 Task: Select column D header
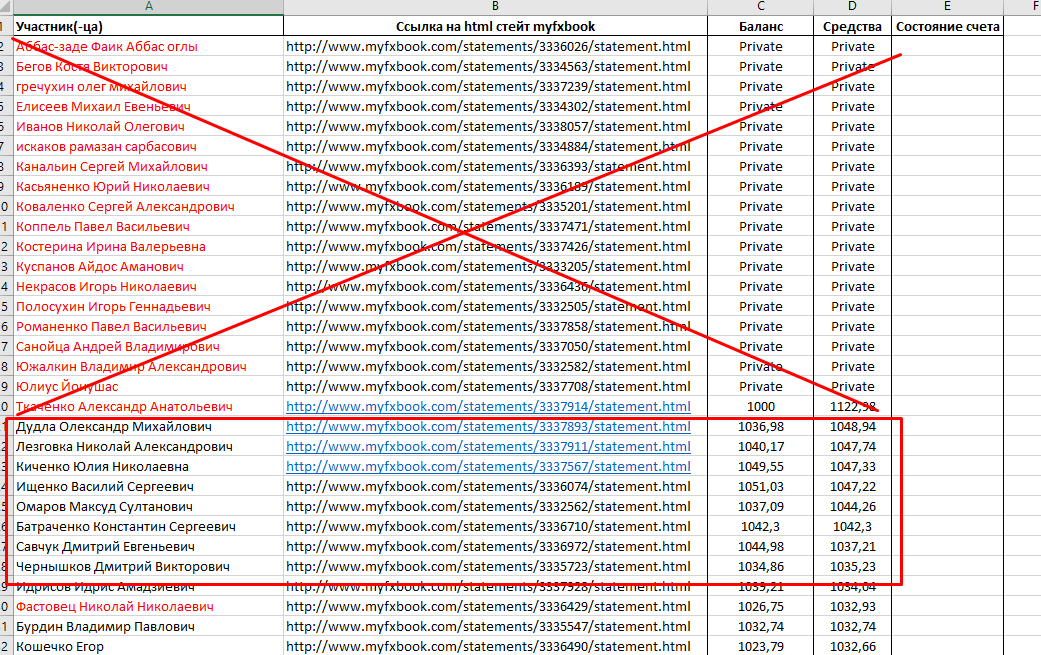click(x=852, y=7)
